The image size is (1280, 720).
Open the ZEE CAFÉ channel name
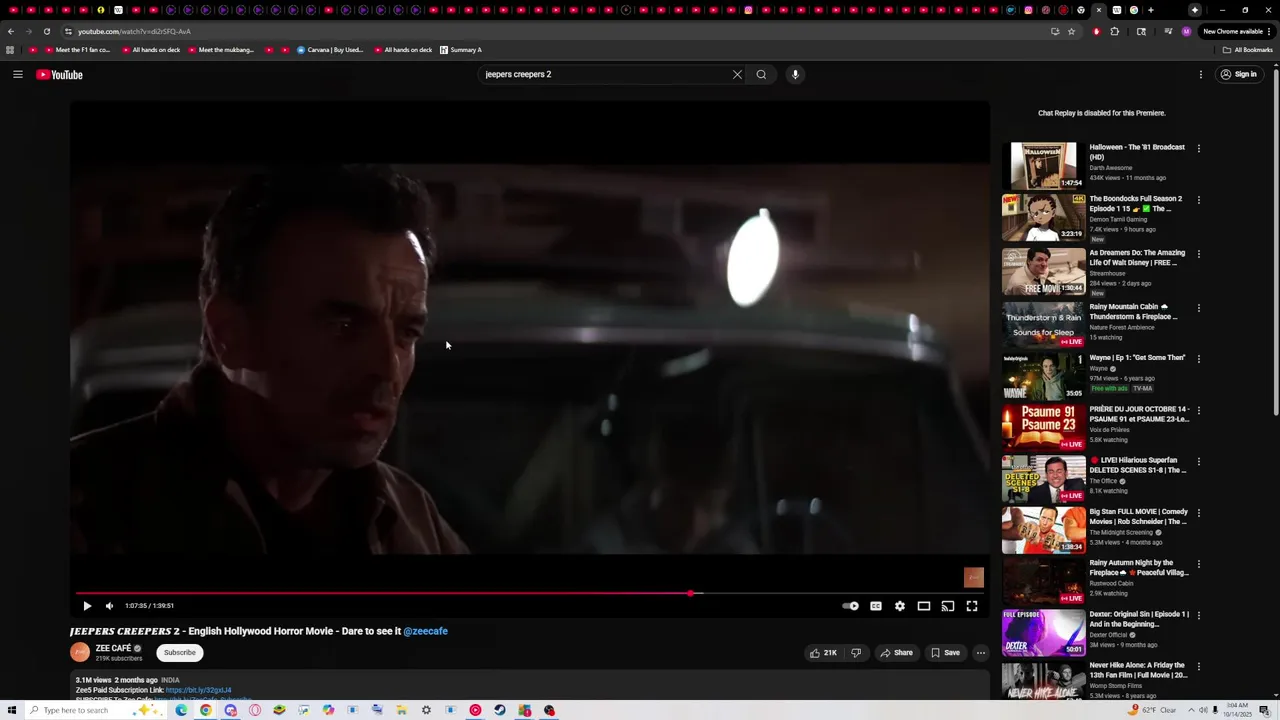tap(114, 648)
